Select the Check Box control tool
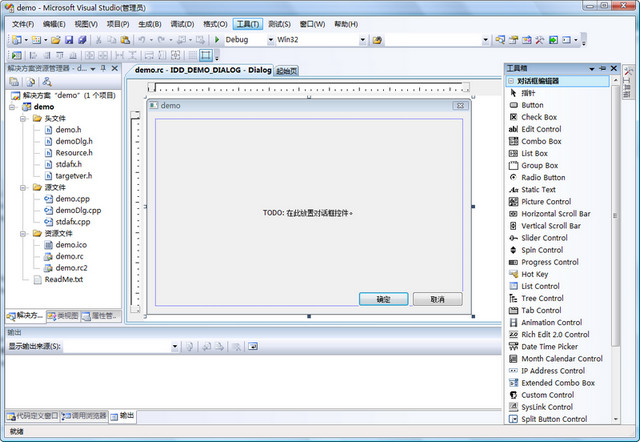Screen dimensions: 640x442 [x=538, y=117]
